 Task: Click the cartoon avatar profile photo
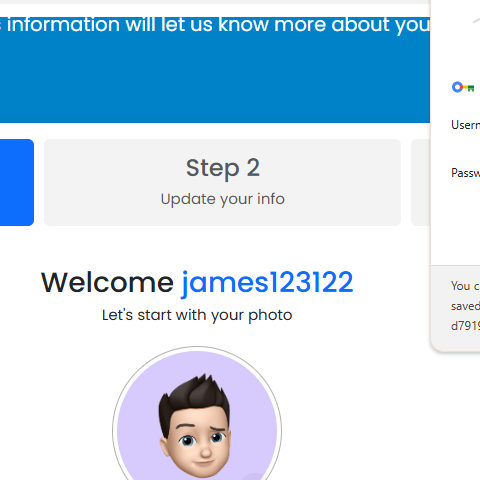tap(197, 415)
